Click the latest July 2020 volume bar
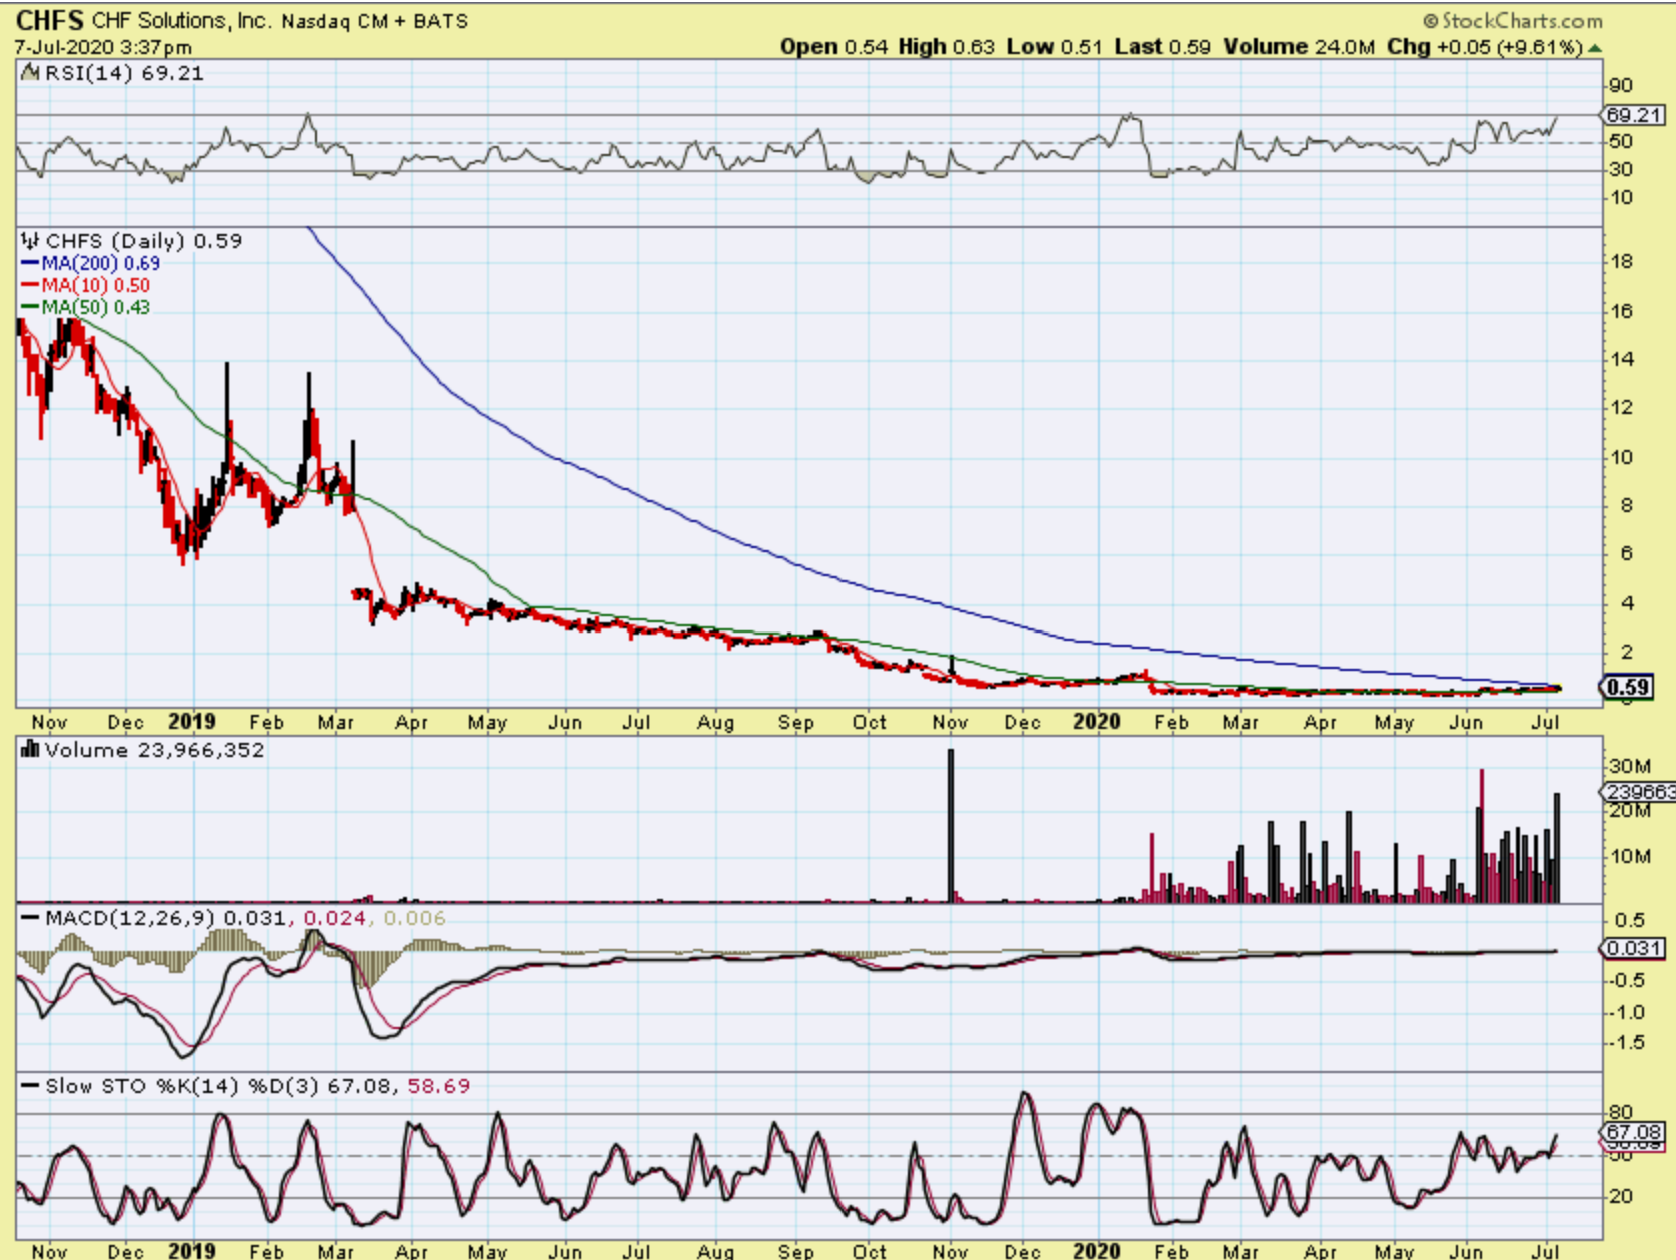Image resolution: width=1676 pixels, height=1260 pixels. pyautogui.click(x=1557, y=848)
